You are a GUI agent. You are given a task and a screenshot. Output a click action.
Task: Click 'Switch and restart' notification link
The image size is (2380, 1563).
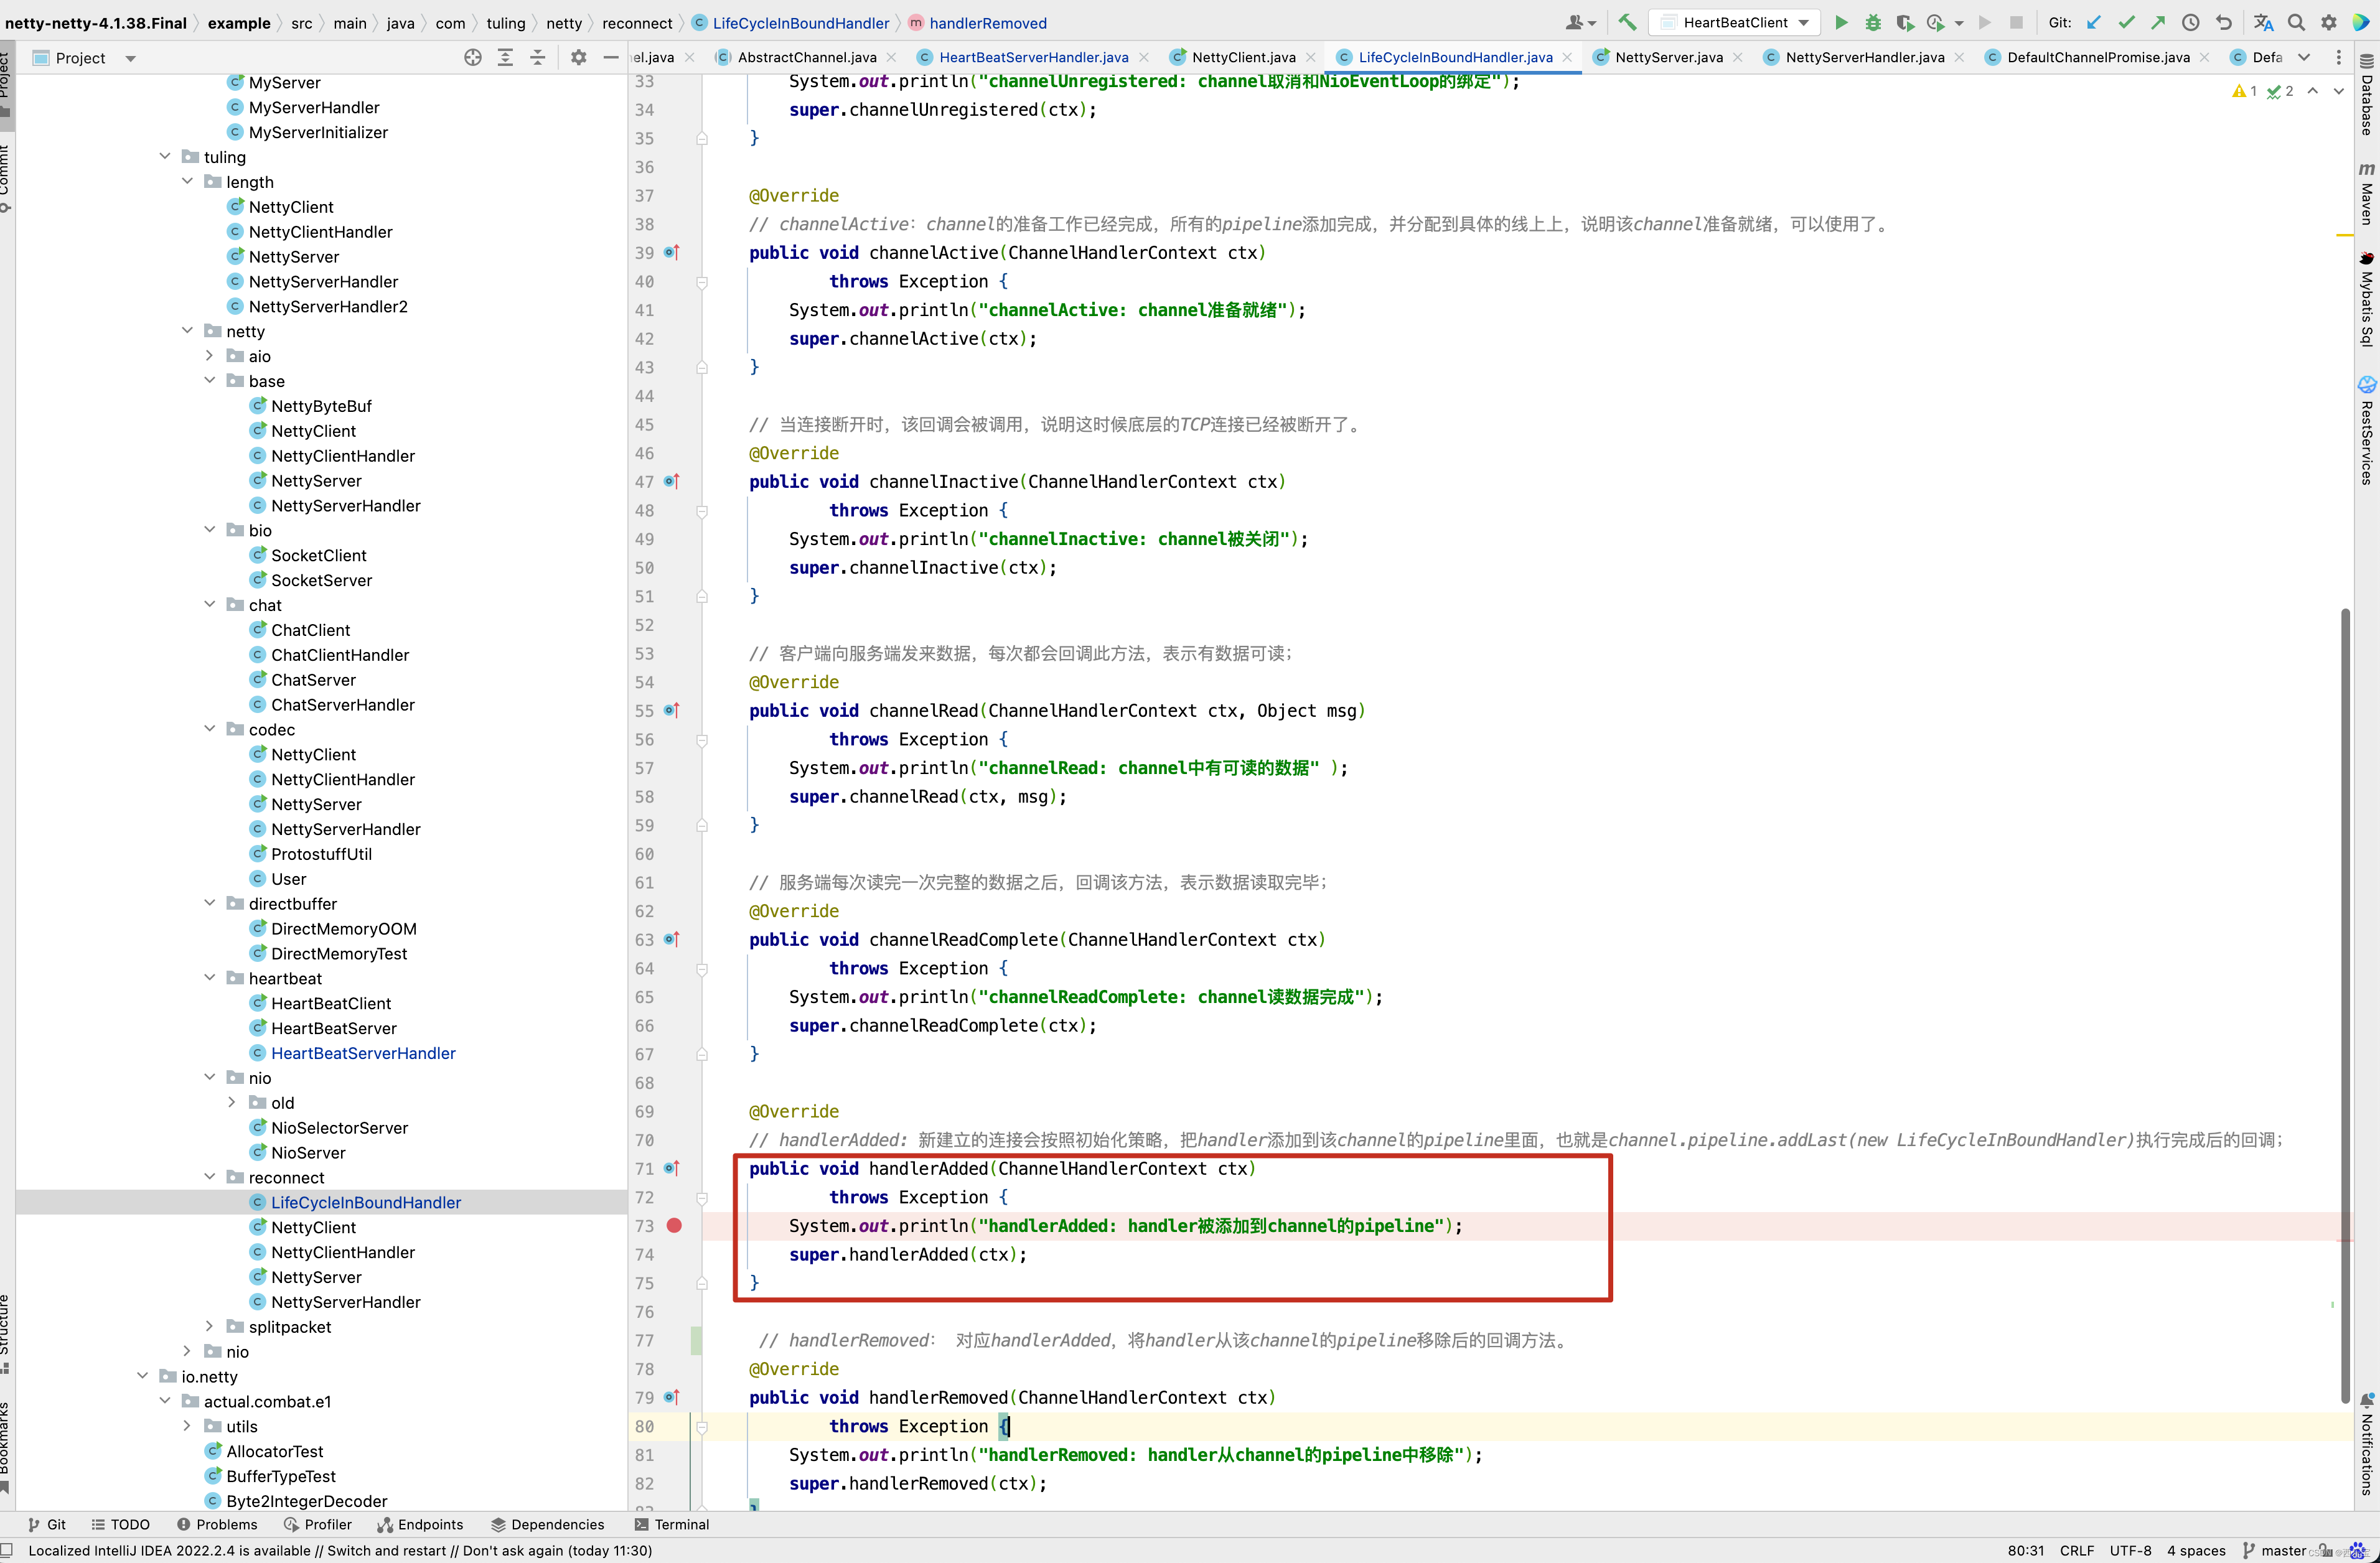[386, 1551]
